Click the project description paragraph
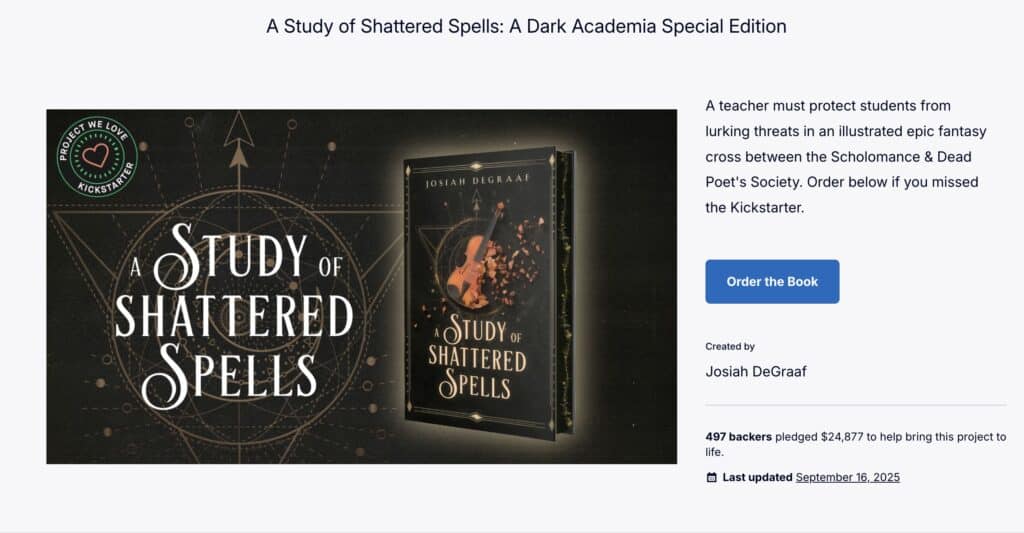This screenshot has height=533, width=1024. [840, 156]
